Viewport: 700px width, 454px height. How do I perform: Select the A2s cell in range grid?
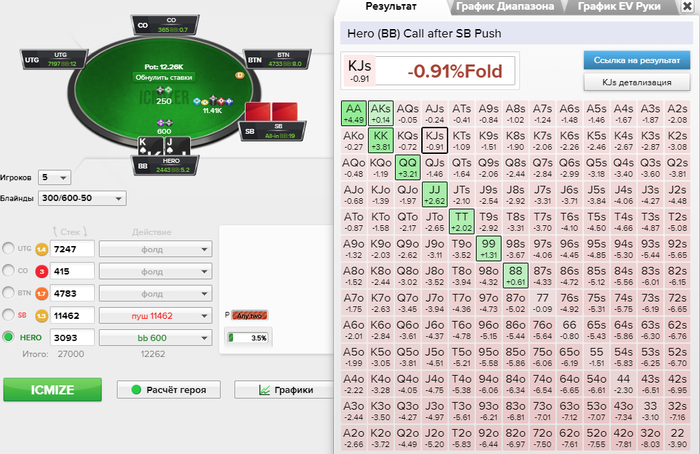coord(677,113)
